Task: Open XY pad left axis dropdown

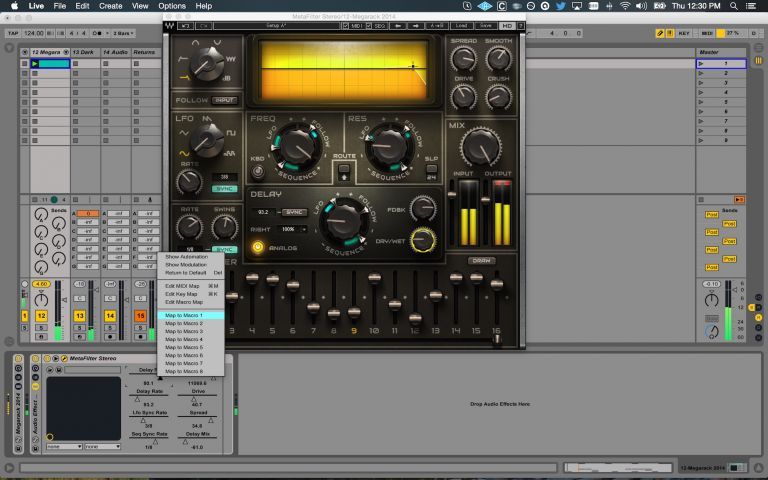Action: tap(64, 447)
